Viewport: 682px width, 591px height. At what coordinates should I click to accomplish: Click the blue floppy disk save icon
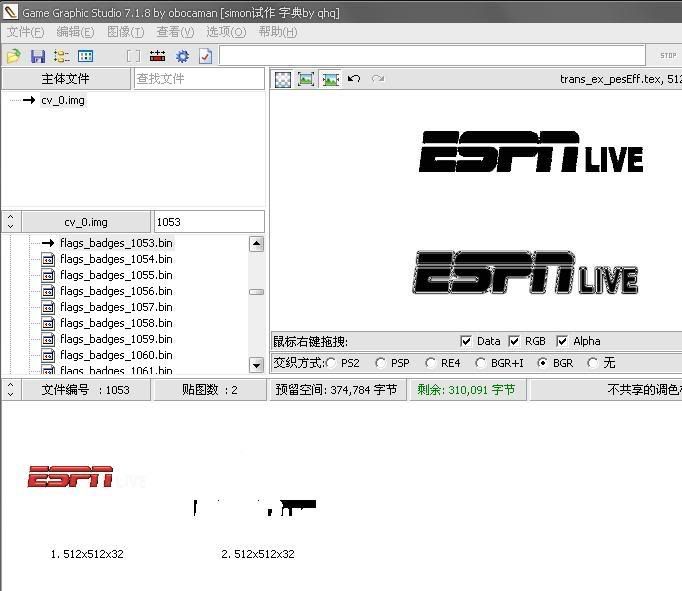[x=38, y=56]
